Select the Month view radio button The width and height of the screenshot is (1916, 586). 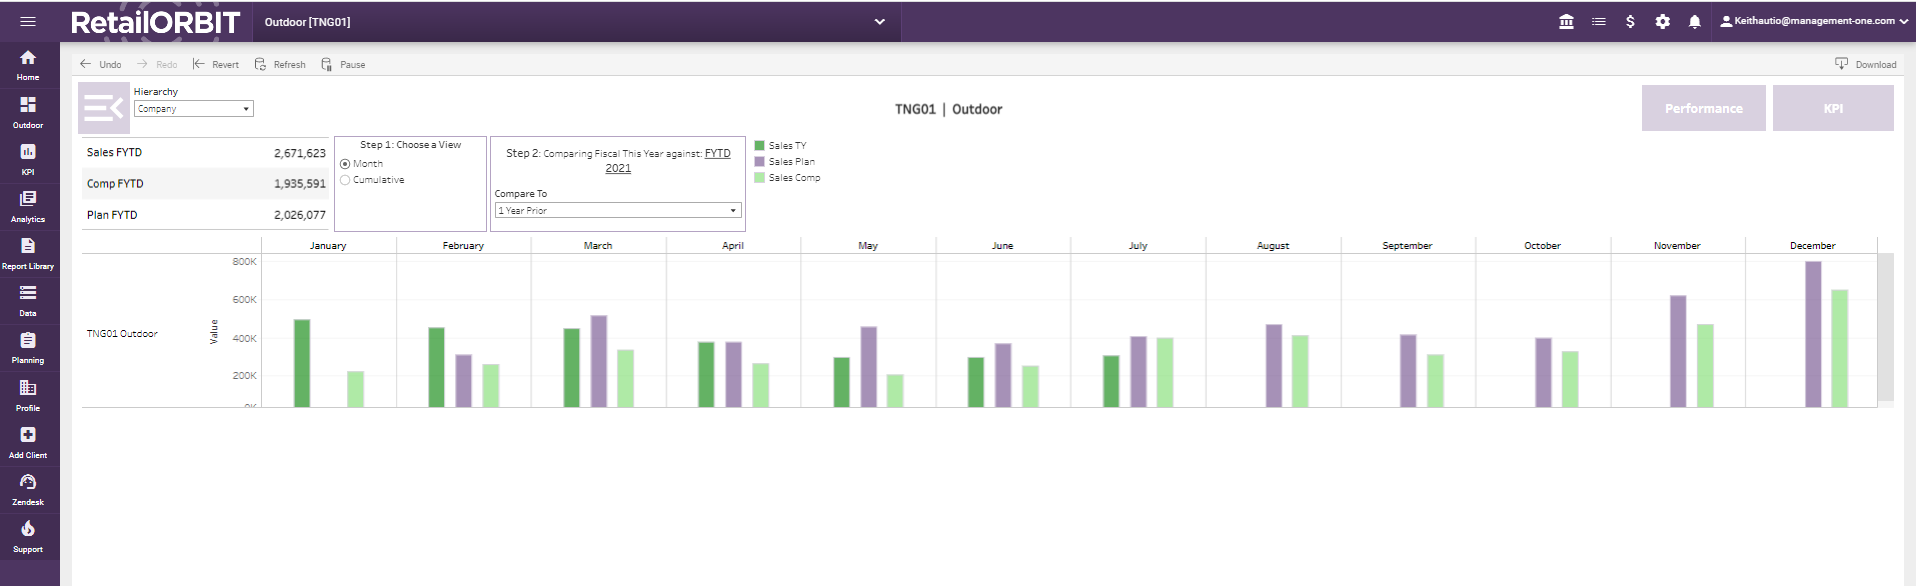tap(345, 164)
